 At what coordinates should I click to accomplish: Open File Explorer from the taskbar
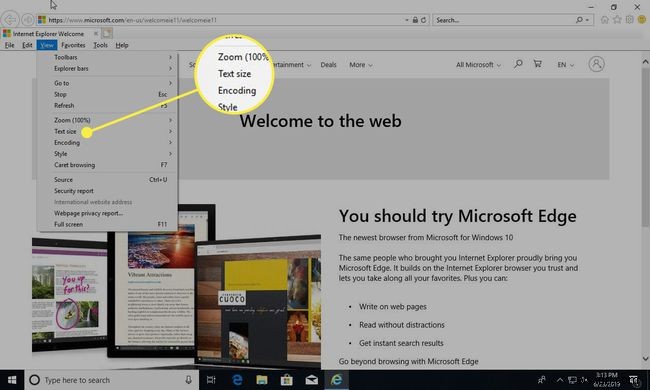coord(262,380)
